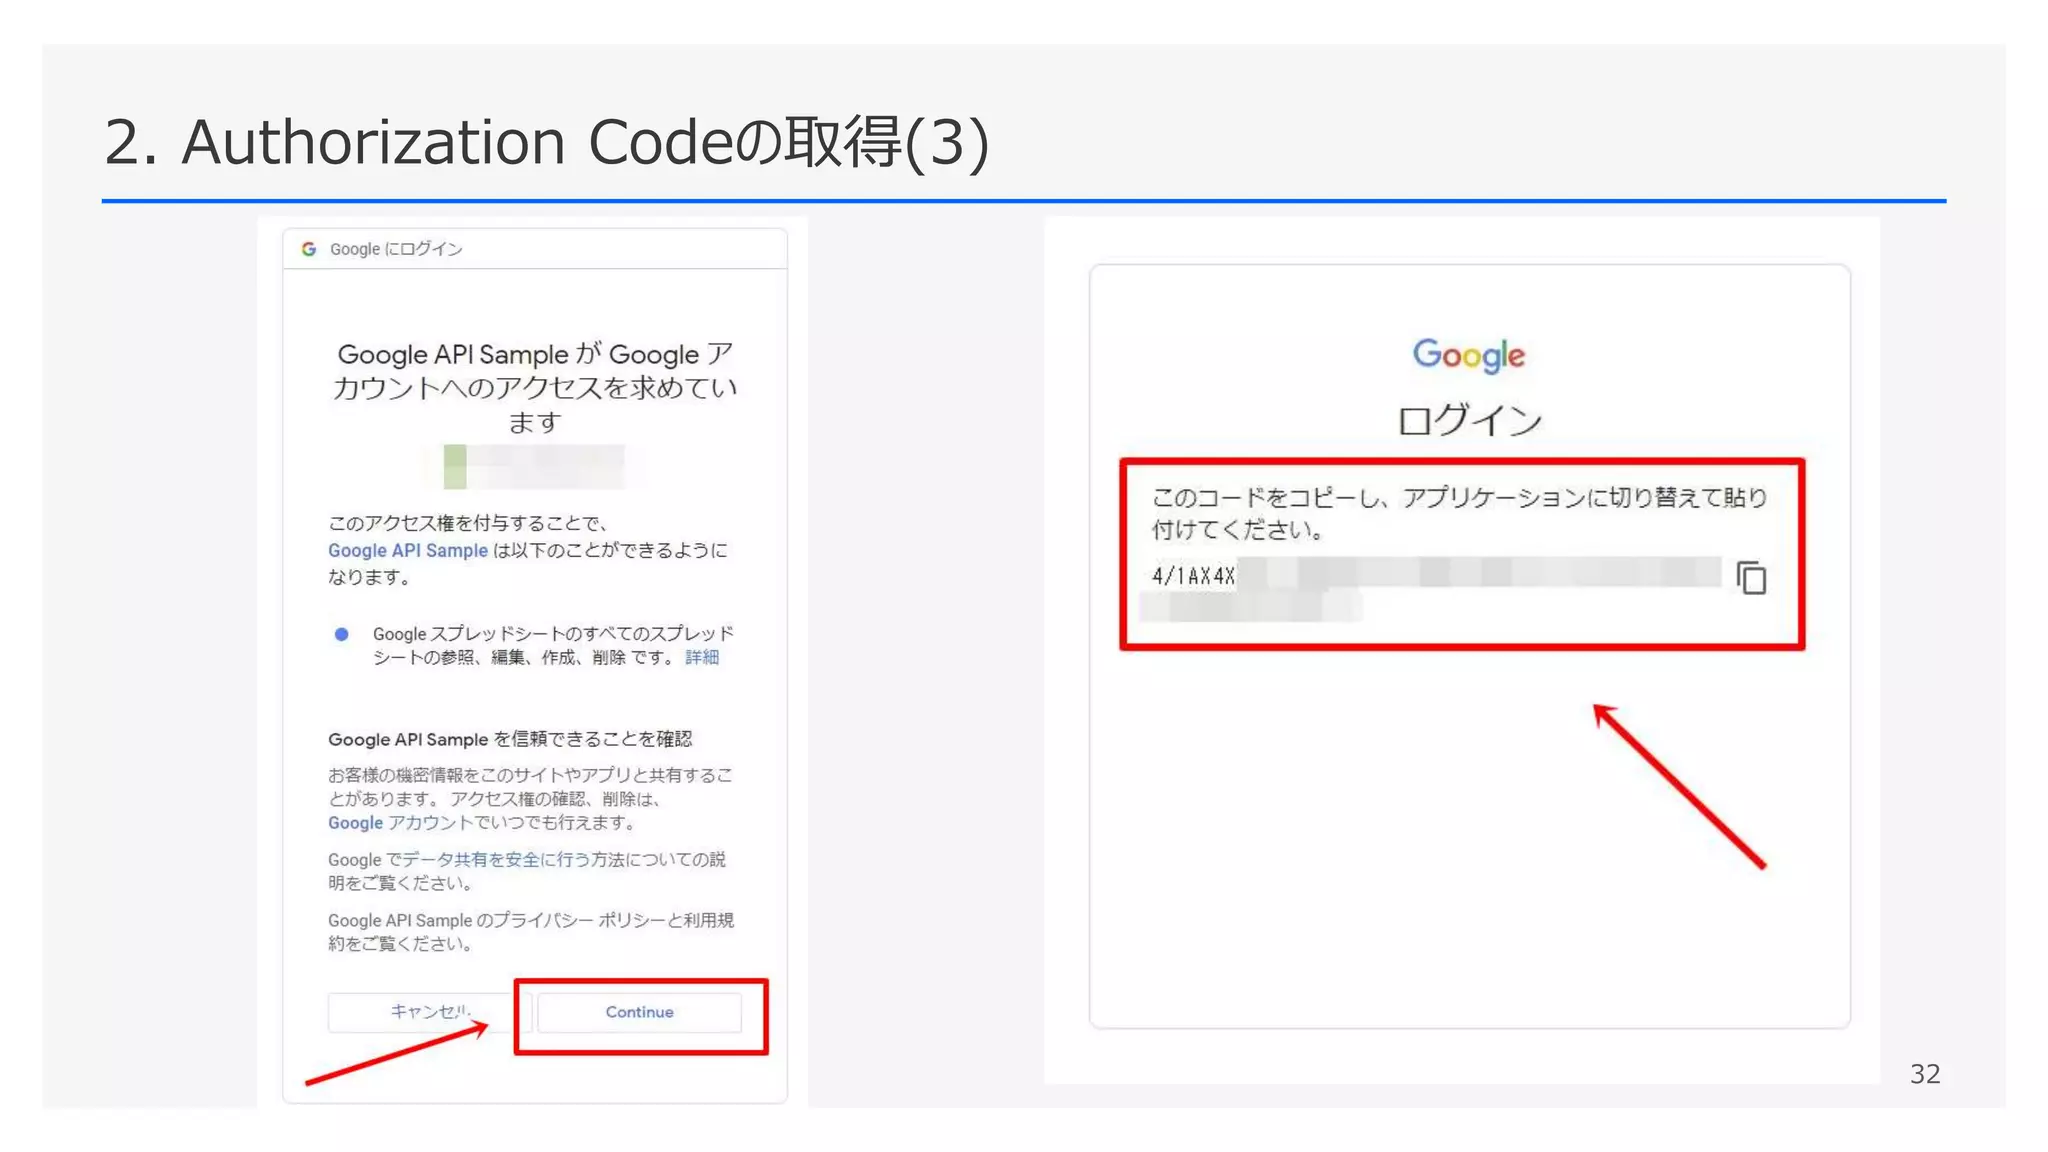Open the 詳細 details link
This screenshot has height=1152, width=2048.
pyautogui.click(x=702, y=657)
